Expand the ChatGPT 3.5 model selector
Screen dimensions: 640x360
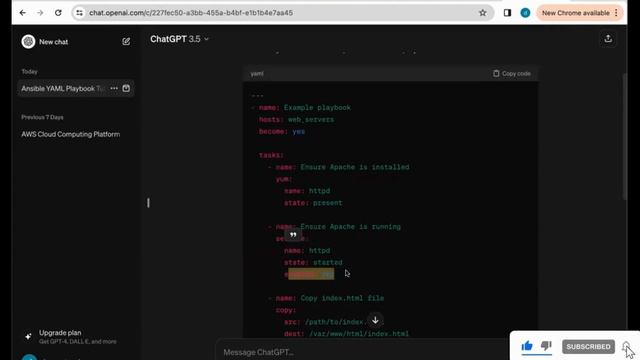180,39
